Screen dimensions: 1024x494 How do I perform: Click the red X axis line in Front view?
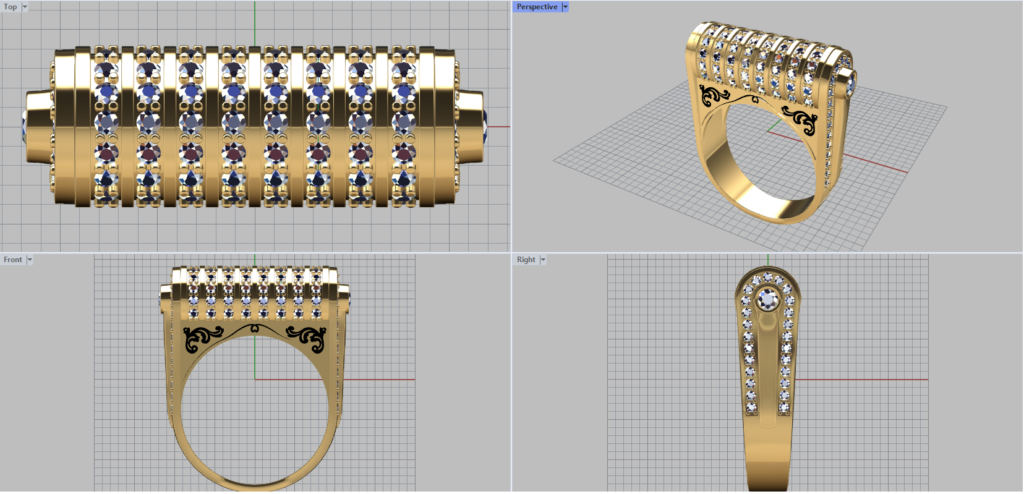pyautogui.click(x=380, y=380)
